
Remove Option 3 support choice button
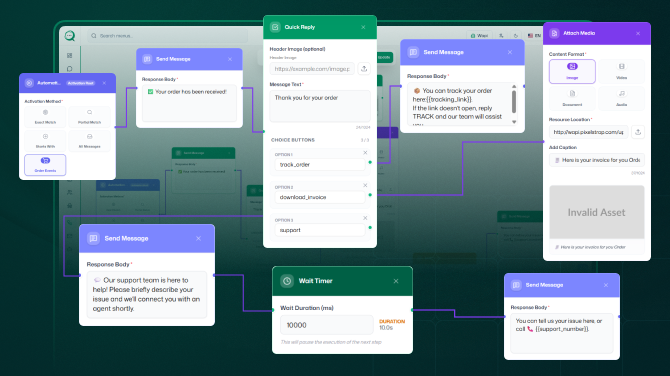click(x=365, y=218)
